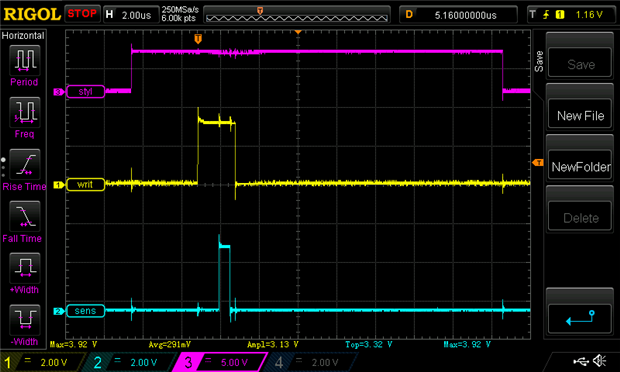Click the waveform memory overview bar
The width and height of the screenshot is (620, 372).
tap(297, 15)
